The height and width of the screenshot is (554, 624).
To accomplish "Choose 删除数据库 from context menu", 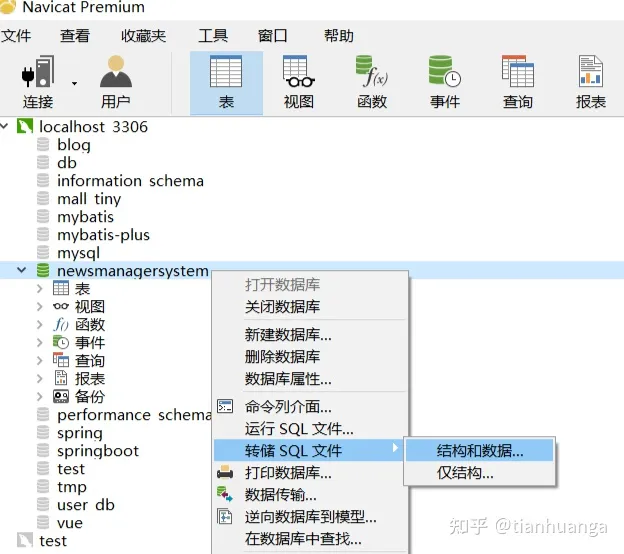I will click(282, 357).
